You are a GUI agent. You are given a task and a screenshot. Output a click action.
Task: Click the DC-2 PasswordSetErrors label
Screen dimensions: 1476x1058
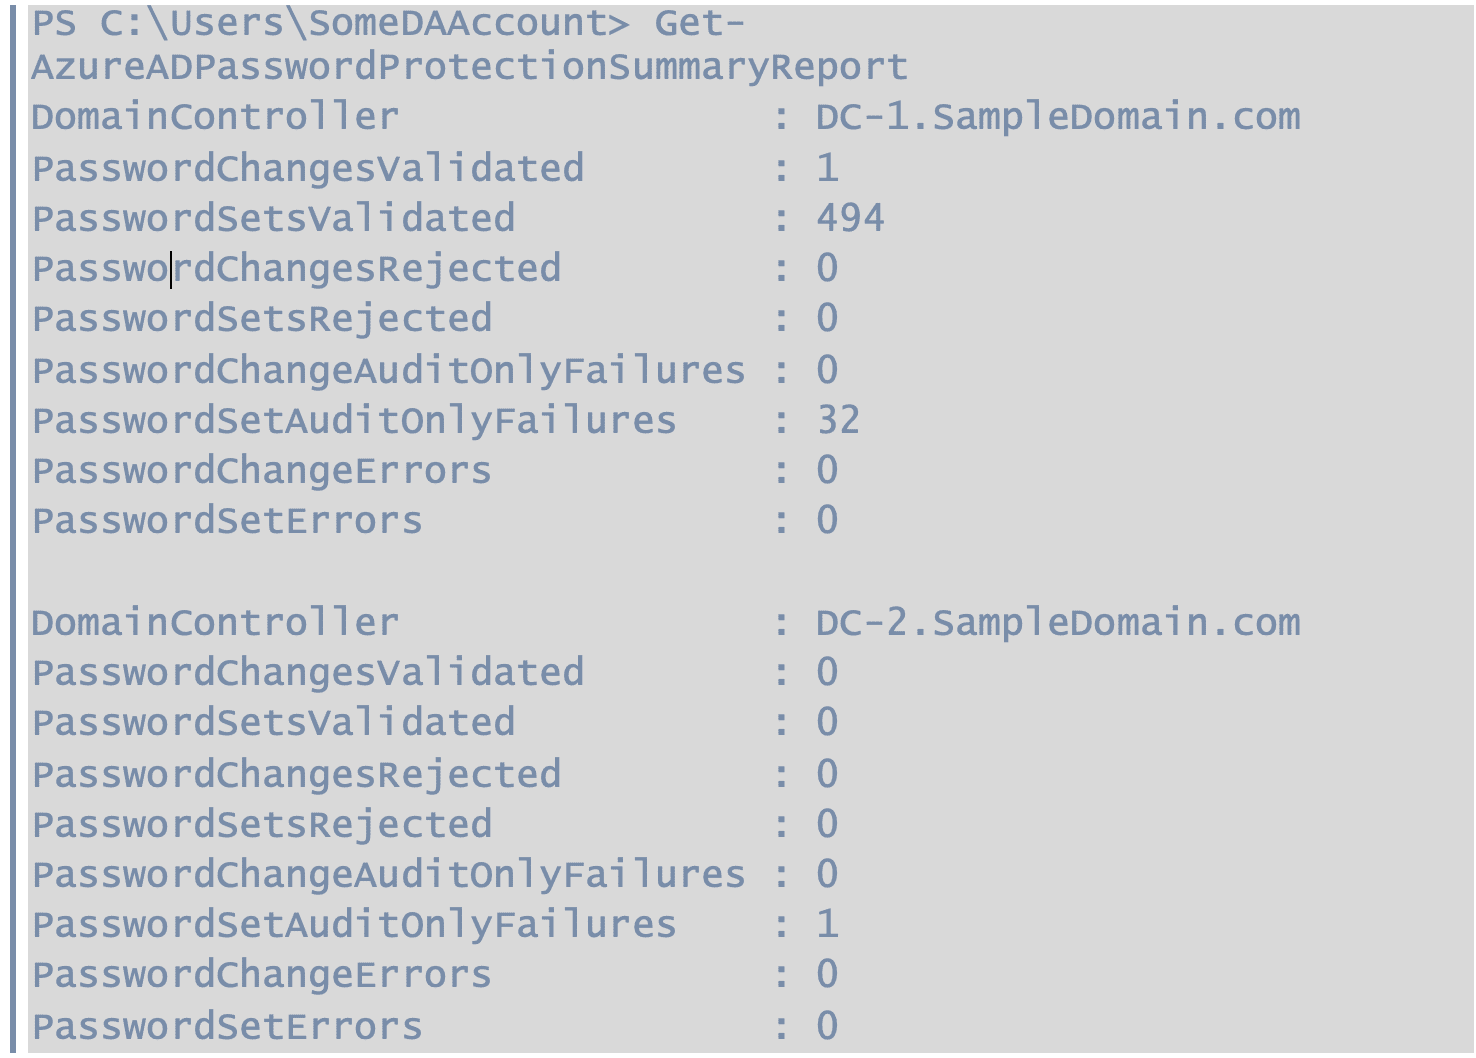[x=227, y=1026]
